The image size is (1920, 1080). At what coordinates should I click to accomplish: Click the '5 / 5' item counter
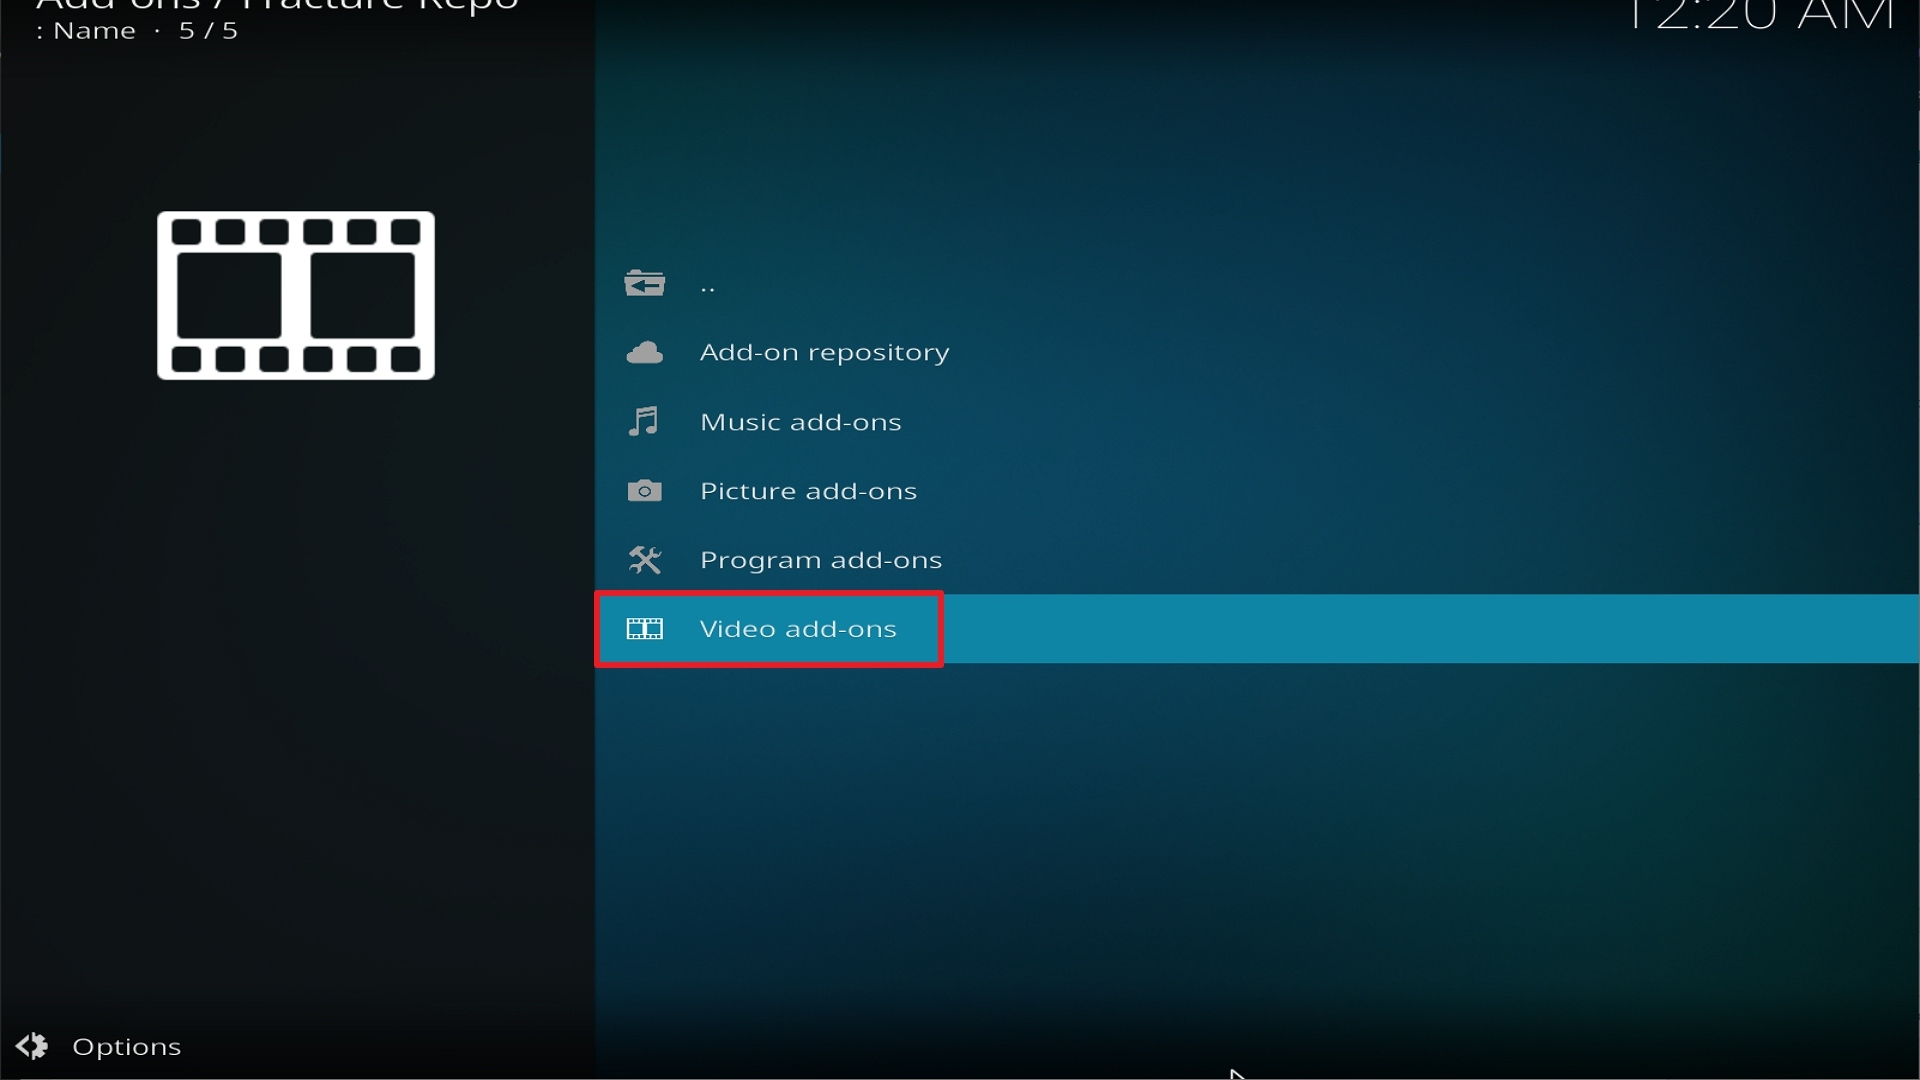click(208, 31)
